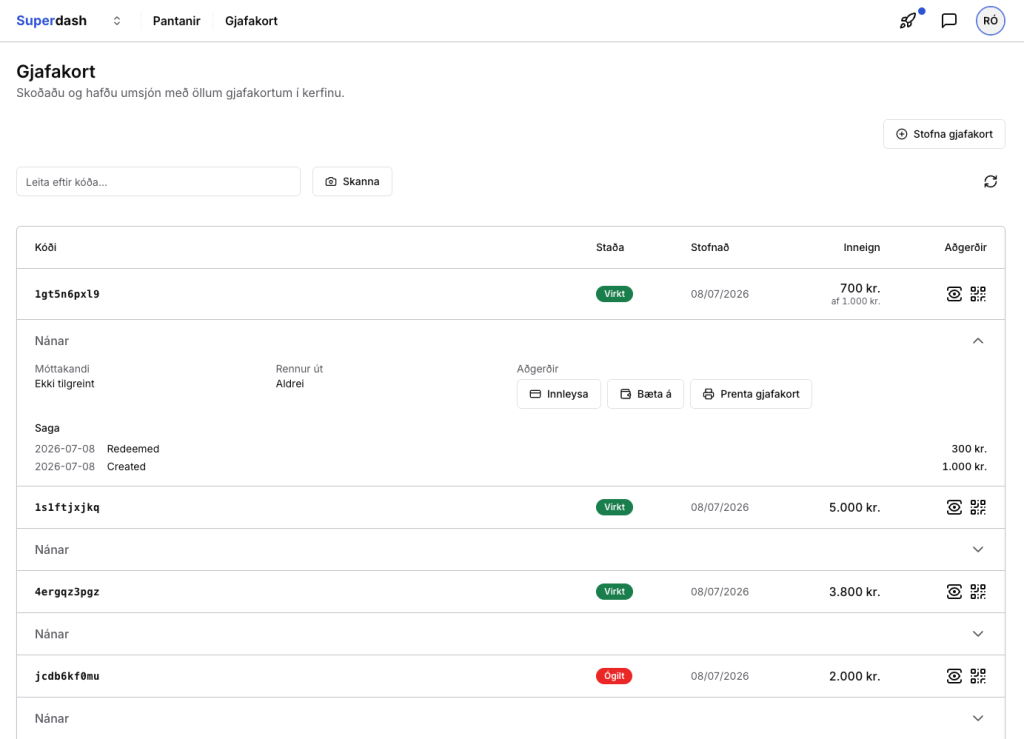
Task: Click the Kóði column header
Action: [x=46, y=247]
